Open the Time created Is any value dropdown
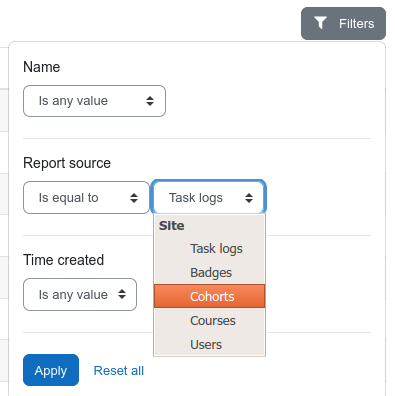The width and height of the screenshot is (395, 396). click(x=80, y=295)
